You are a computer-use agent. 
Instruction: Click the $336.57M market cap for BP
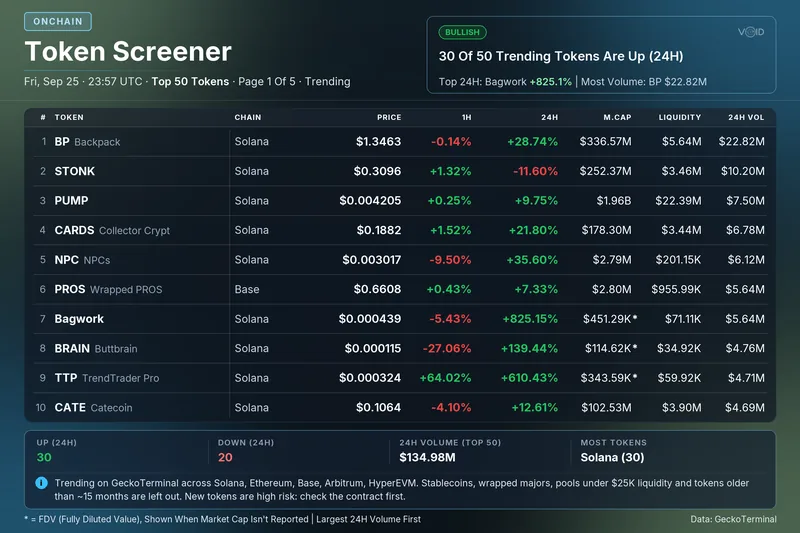click(605, 142)
